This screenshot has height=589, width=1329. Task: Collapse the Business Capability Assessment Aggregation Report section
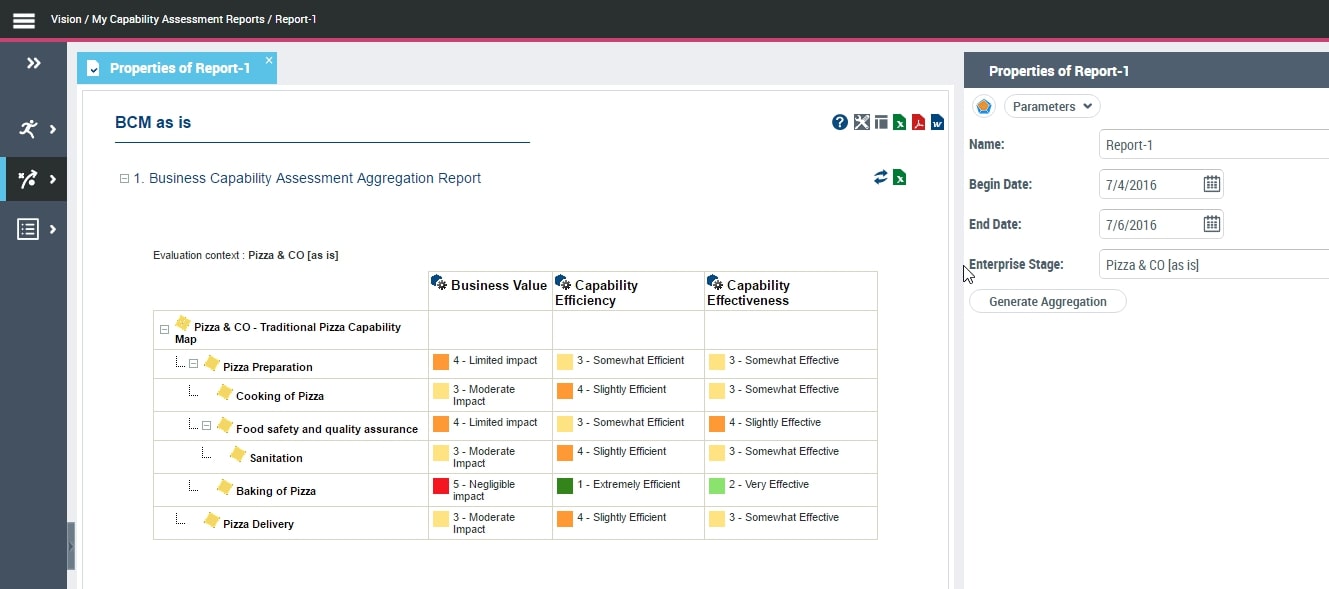(124, 179)
